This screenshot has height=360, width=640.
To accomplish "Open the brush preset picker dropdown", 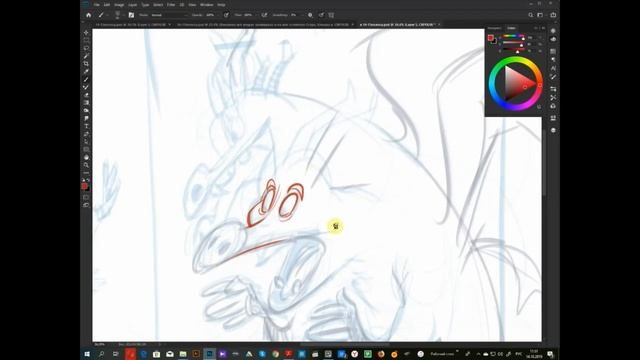I will (118, 15).
